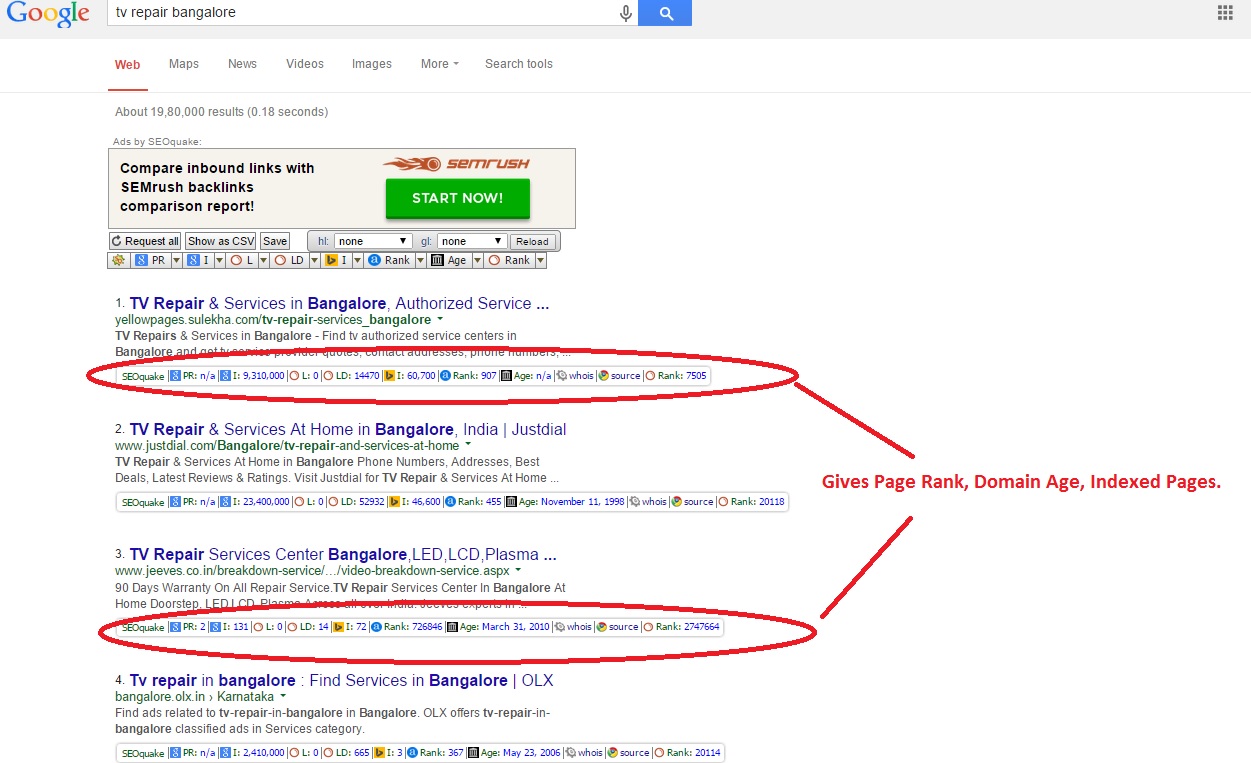Click whois in the OLX result bar

584,753
